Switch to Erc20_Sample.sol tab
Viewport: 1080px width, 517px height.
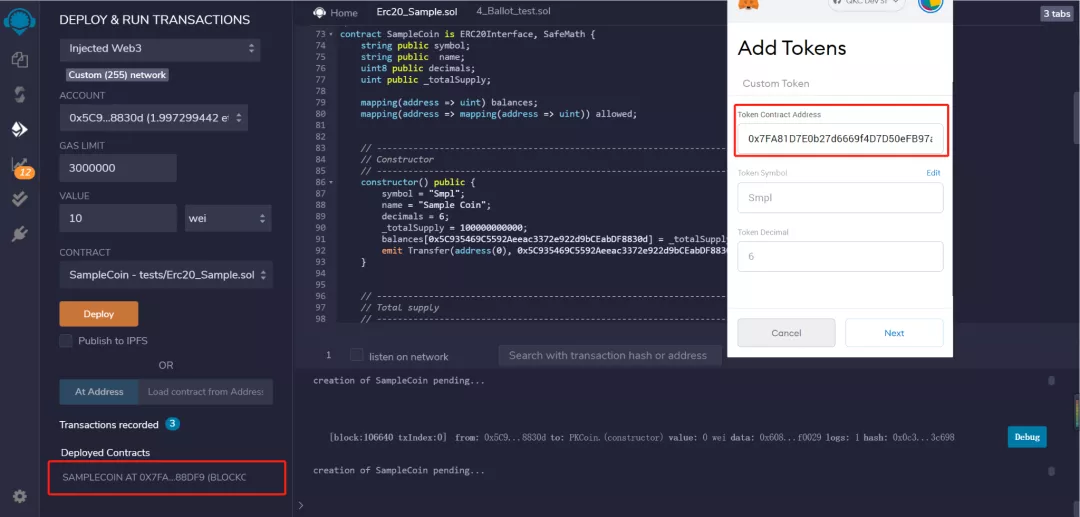pyautogui.click(x=417, y=12)
